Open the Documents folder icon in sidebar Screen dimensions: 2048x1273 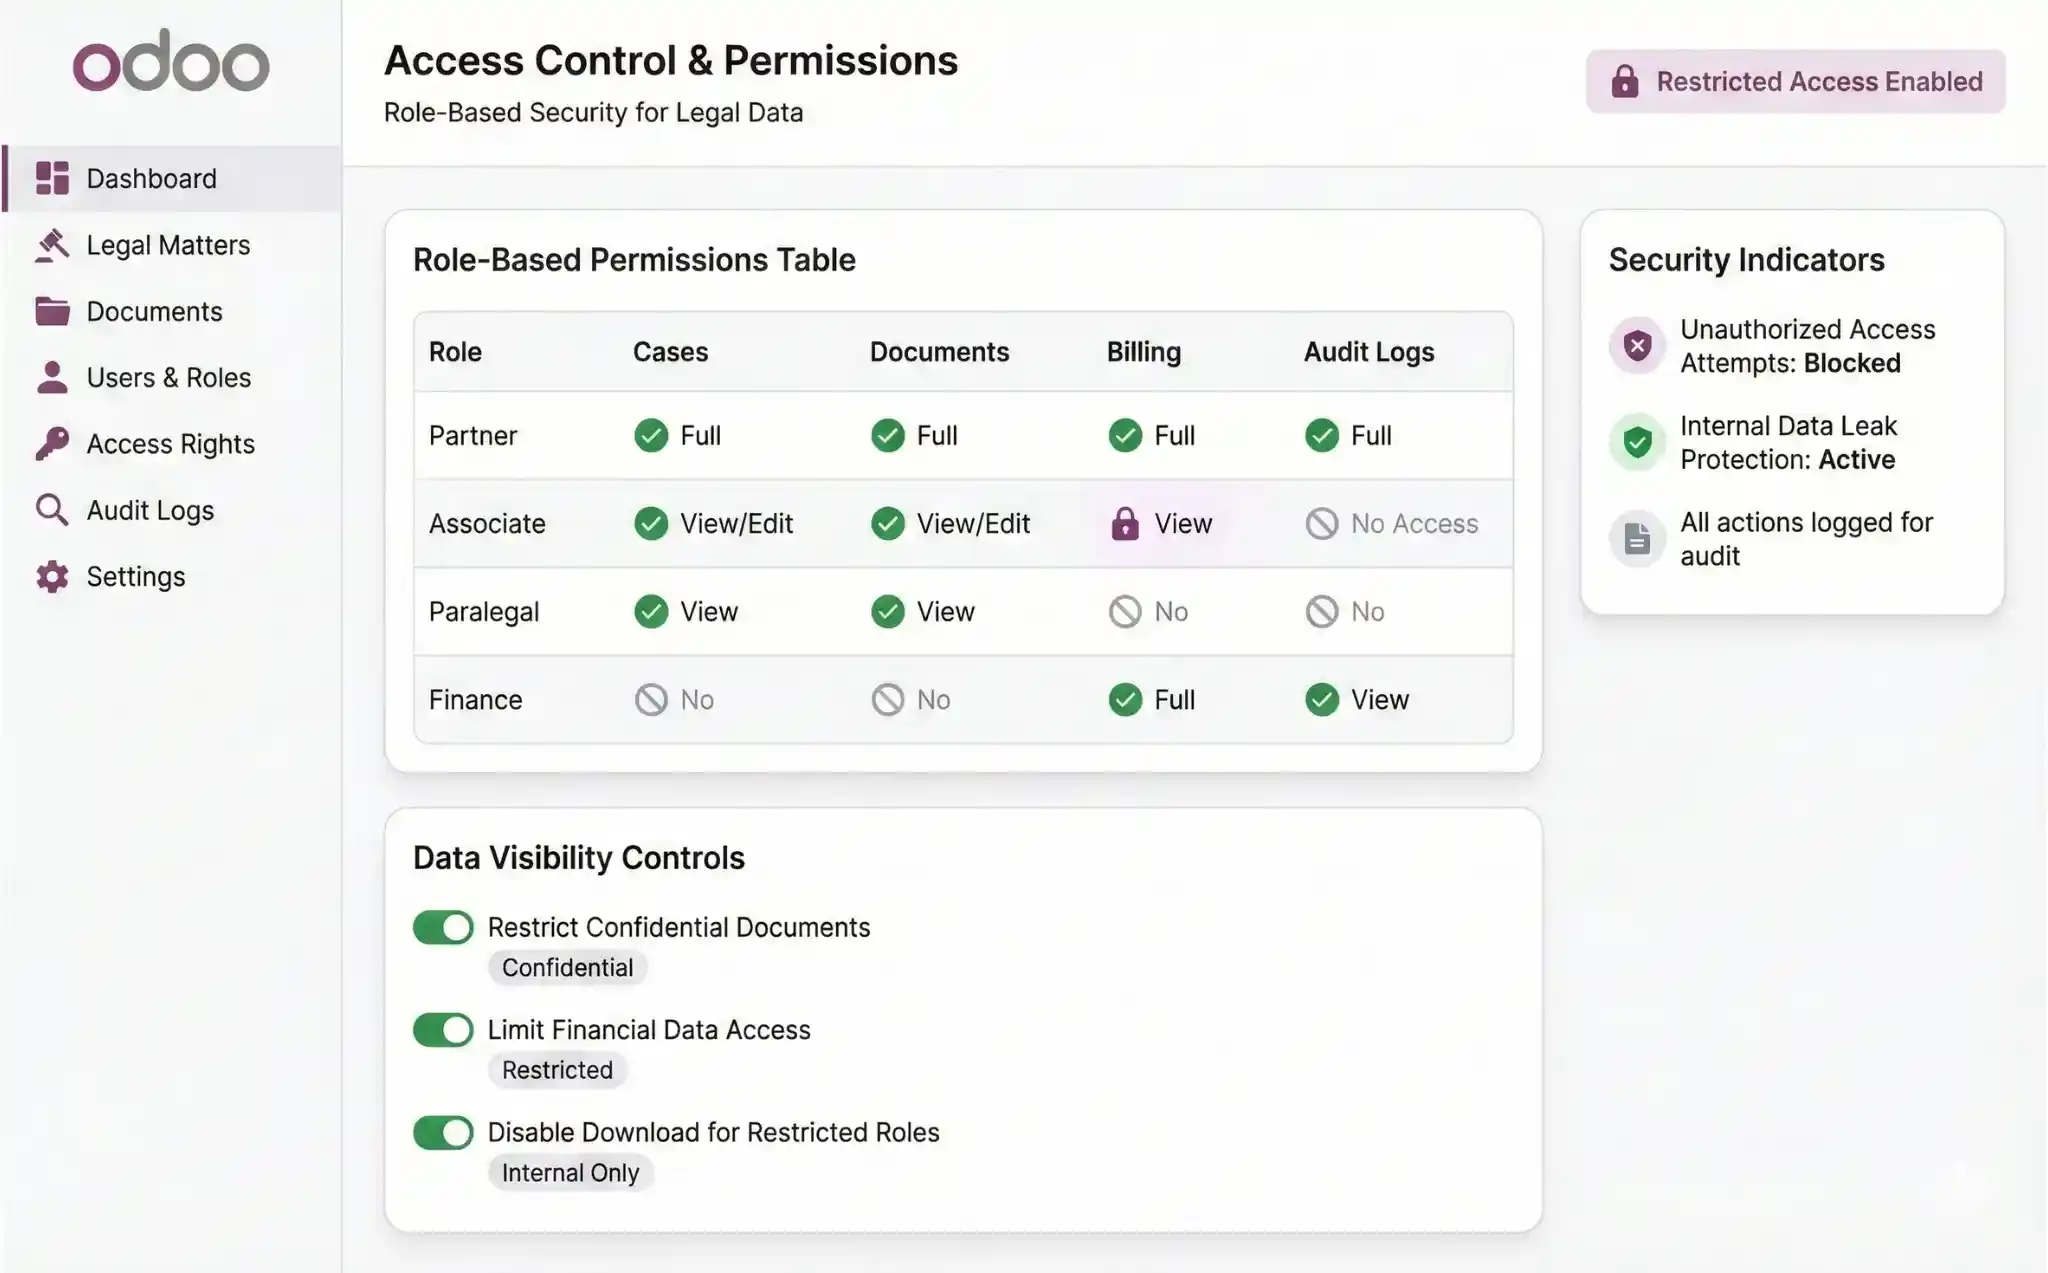pos(53,311)
